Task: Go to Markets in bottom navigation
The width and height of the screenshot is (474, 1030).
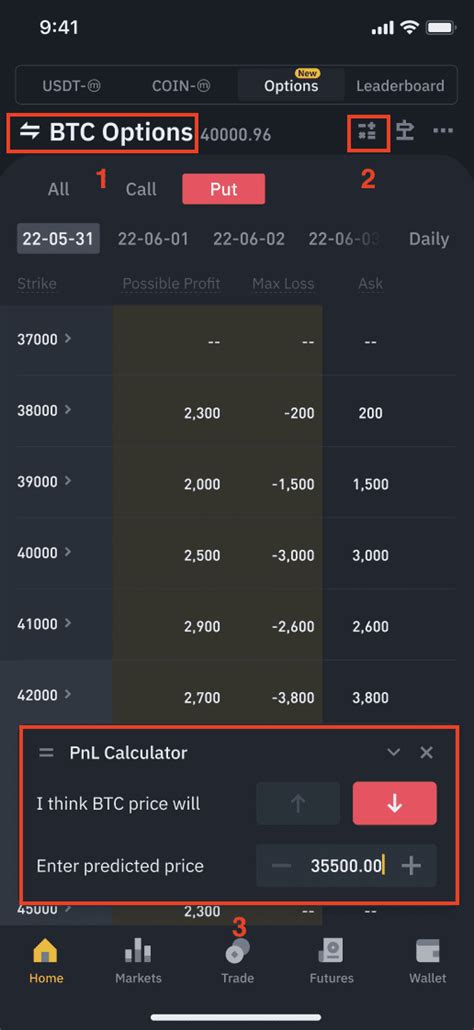Action: click(138, 960)
